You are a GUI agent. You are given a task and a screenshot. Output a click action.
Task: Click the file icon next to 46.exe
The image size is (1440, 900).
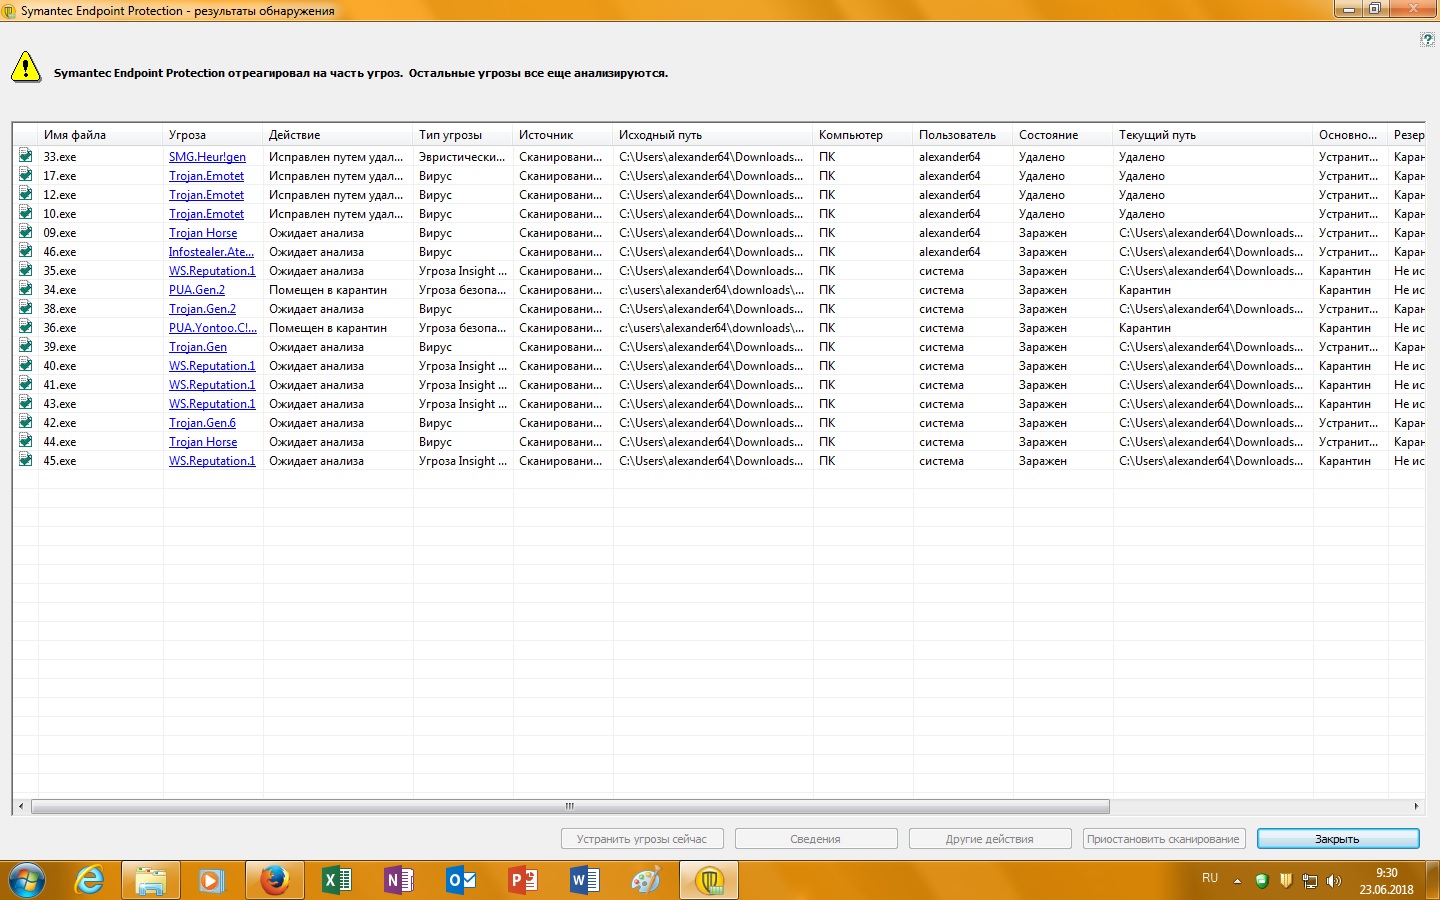pyautogui.click(x=25, y=251)
